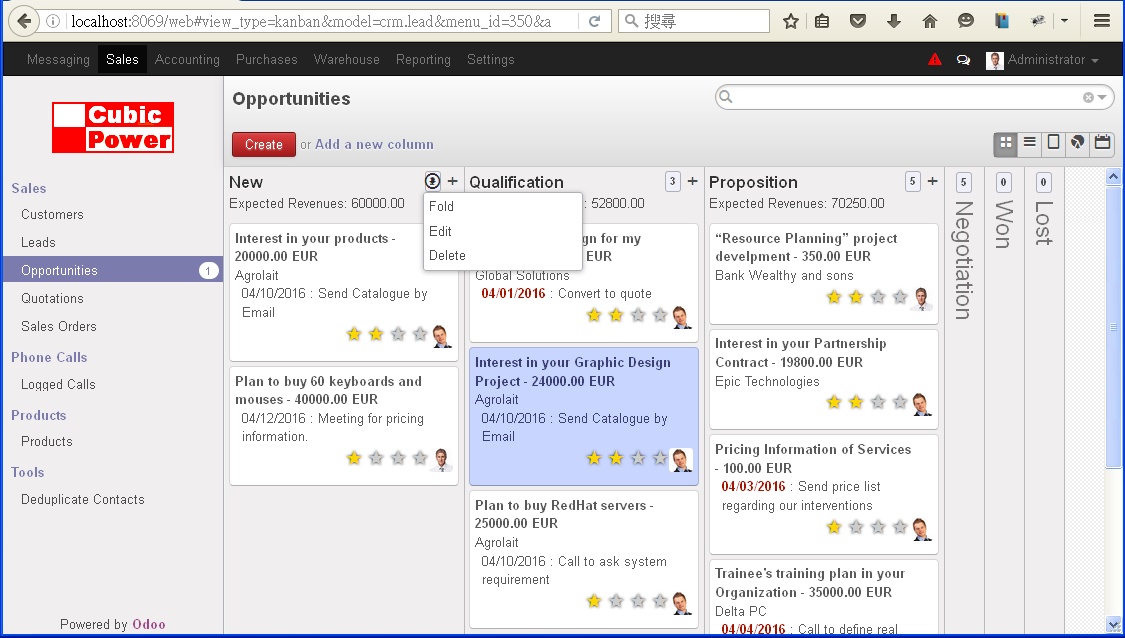Add a card with plus in Proposition column

tap(932, 181)
